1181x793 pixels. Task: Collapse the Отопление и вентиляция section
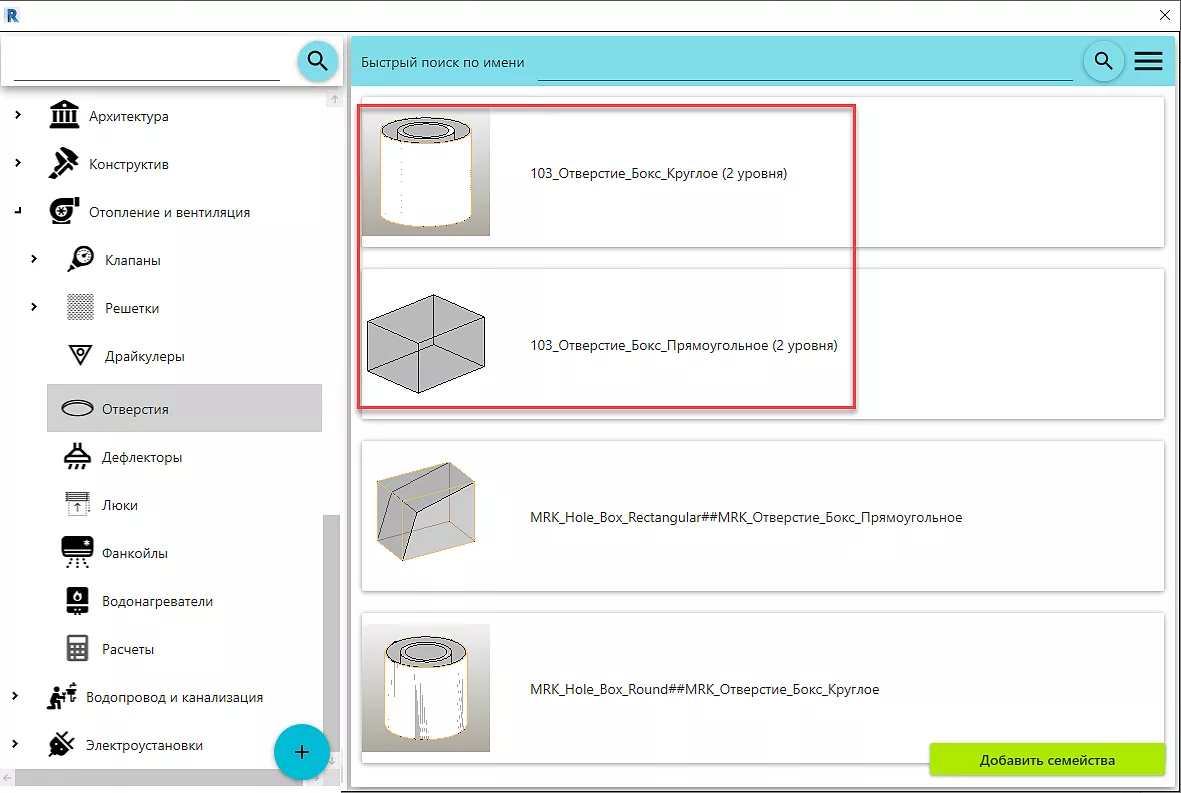tap(17, 212)
